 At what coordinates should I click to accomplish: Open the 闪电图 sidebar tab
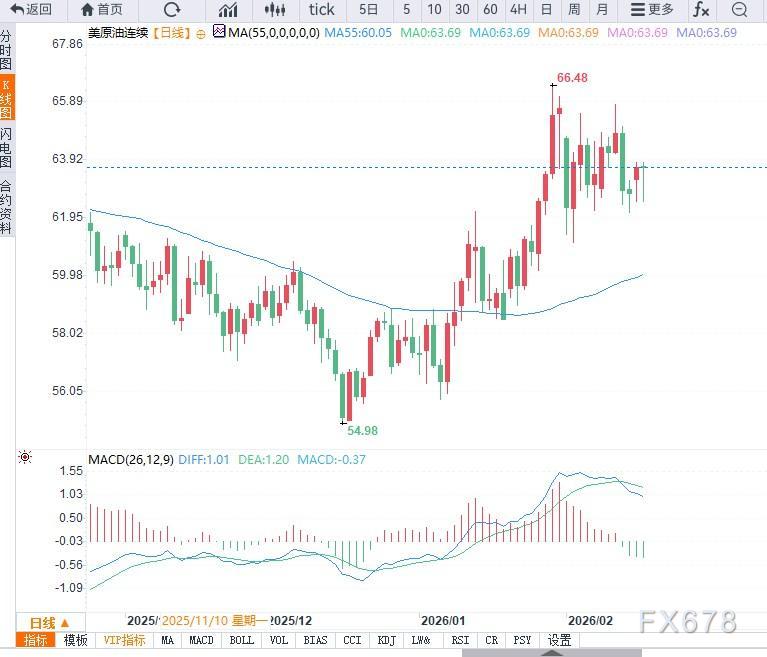coord(7,147)
